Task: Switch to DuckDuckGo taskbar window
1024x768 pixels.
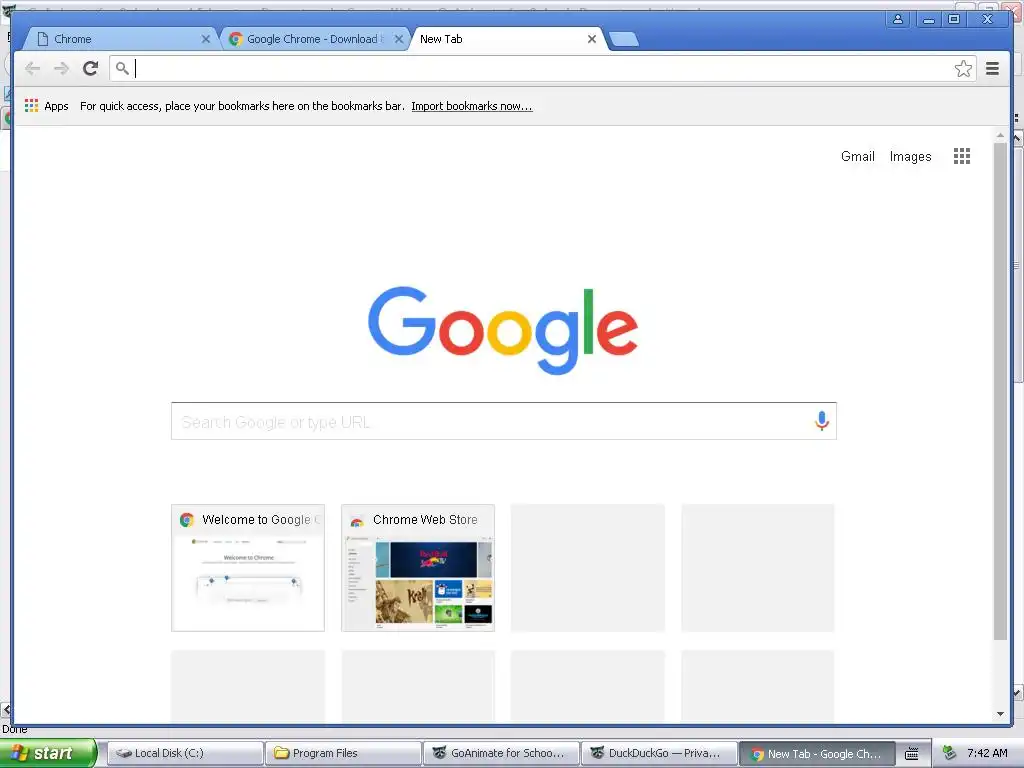Action: point(659,753)
